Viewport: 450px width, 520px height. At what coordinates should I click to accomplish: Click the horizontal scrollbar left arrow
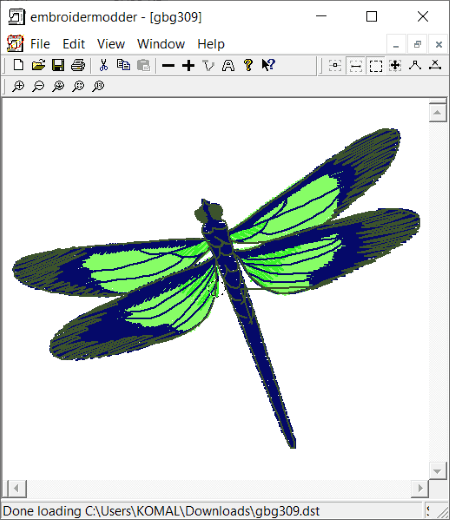(16, 489)
